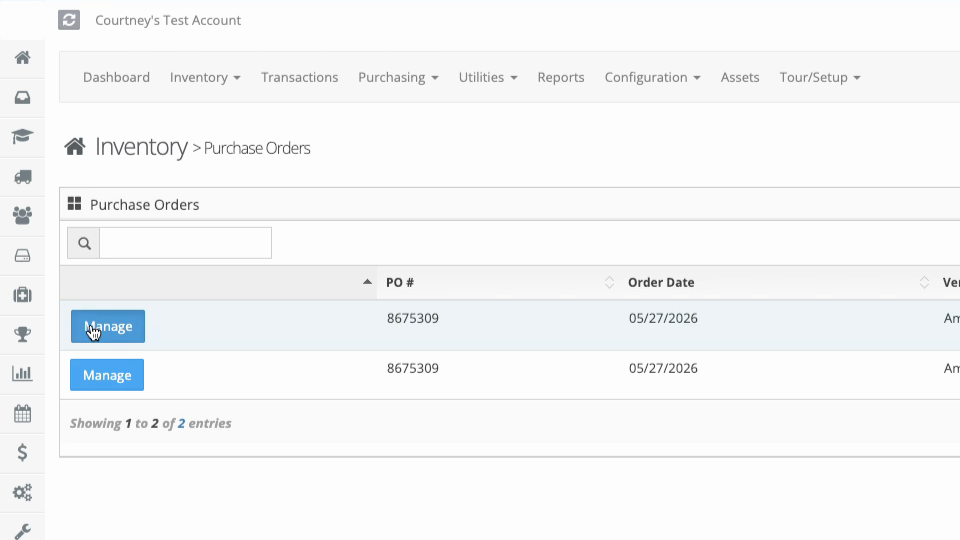Viewport: 960px width, 540px height.
Task: Select PO number 8675309 in first row
Action: point(413,318)
